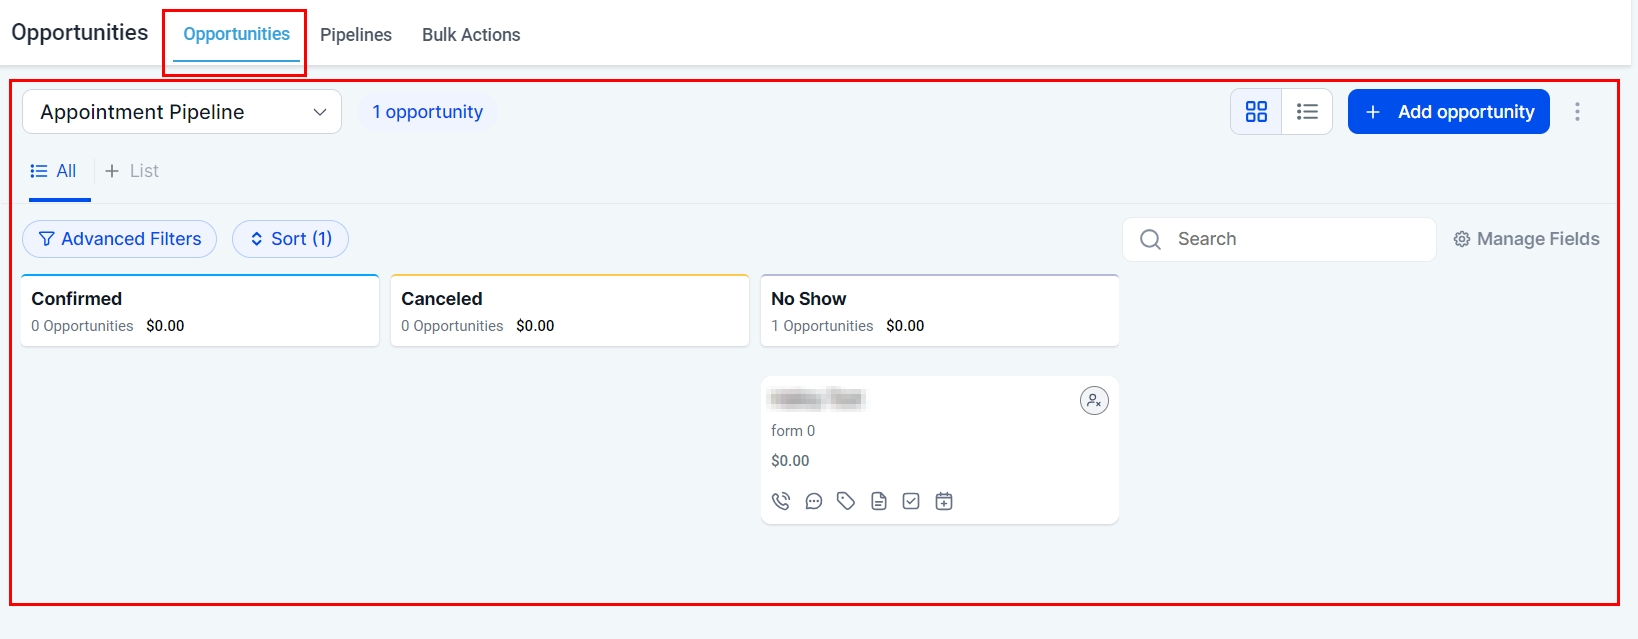Open Advanced Filters panel
The image size is (1638, 639).
(x=120, y=239)
